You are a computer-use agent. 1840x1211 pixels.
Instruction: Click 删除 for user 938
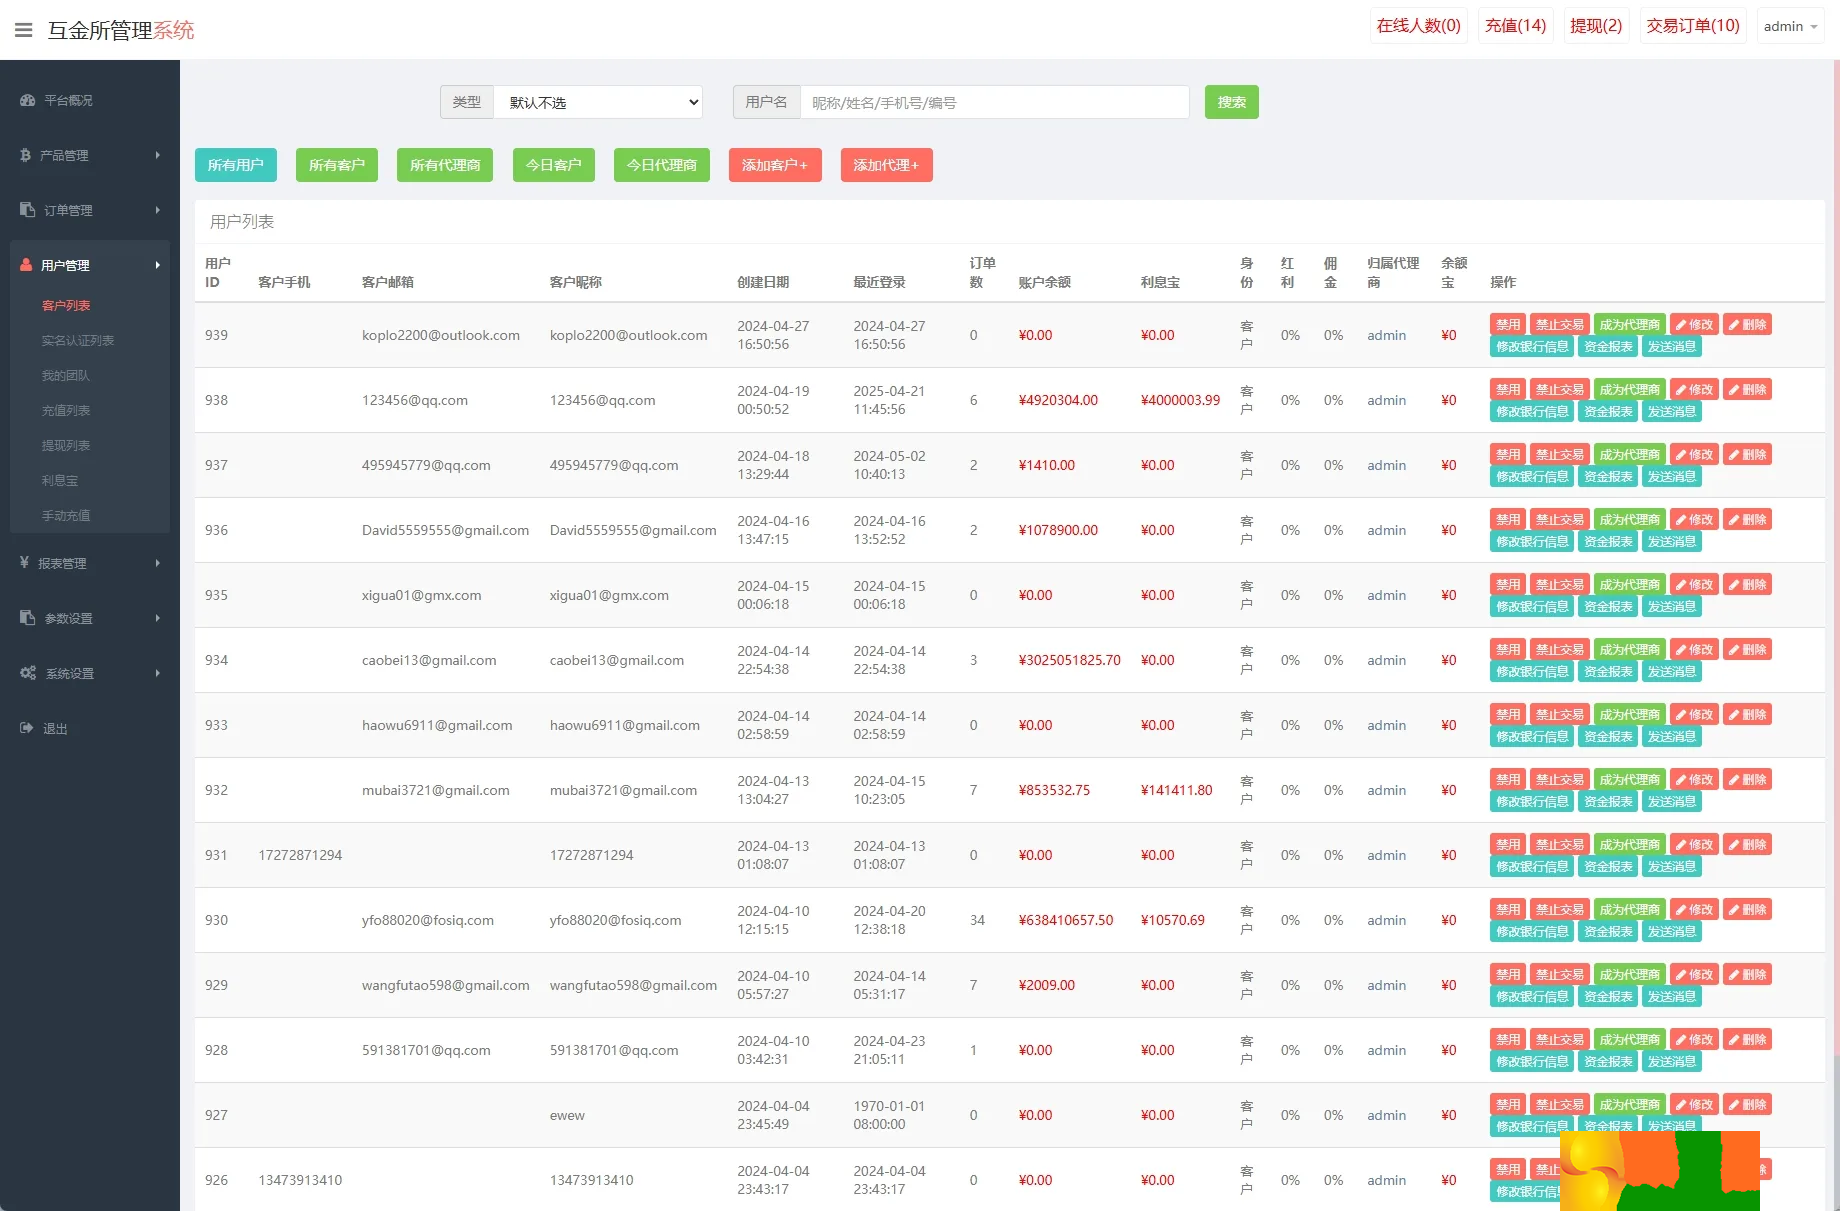(1747, 390)
